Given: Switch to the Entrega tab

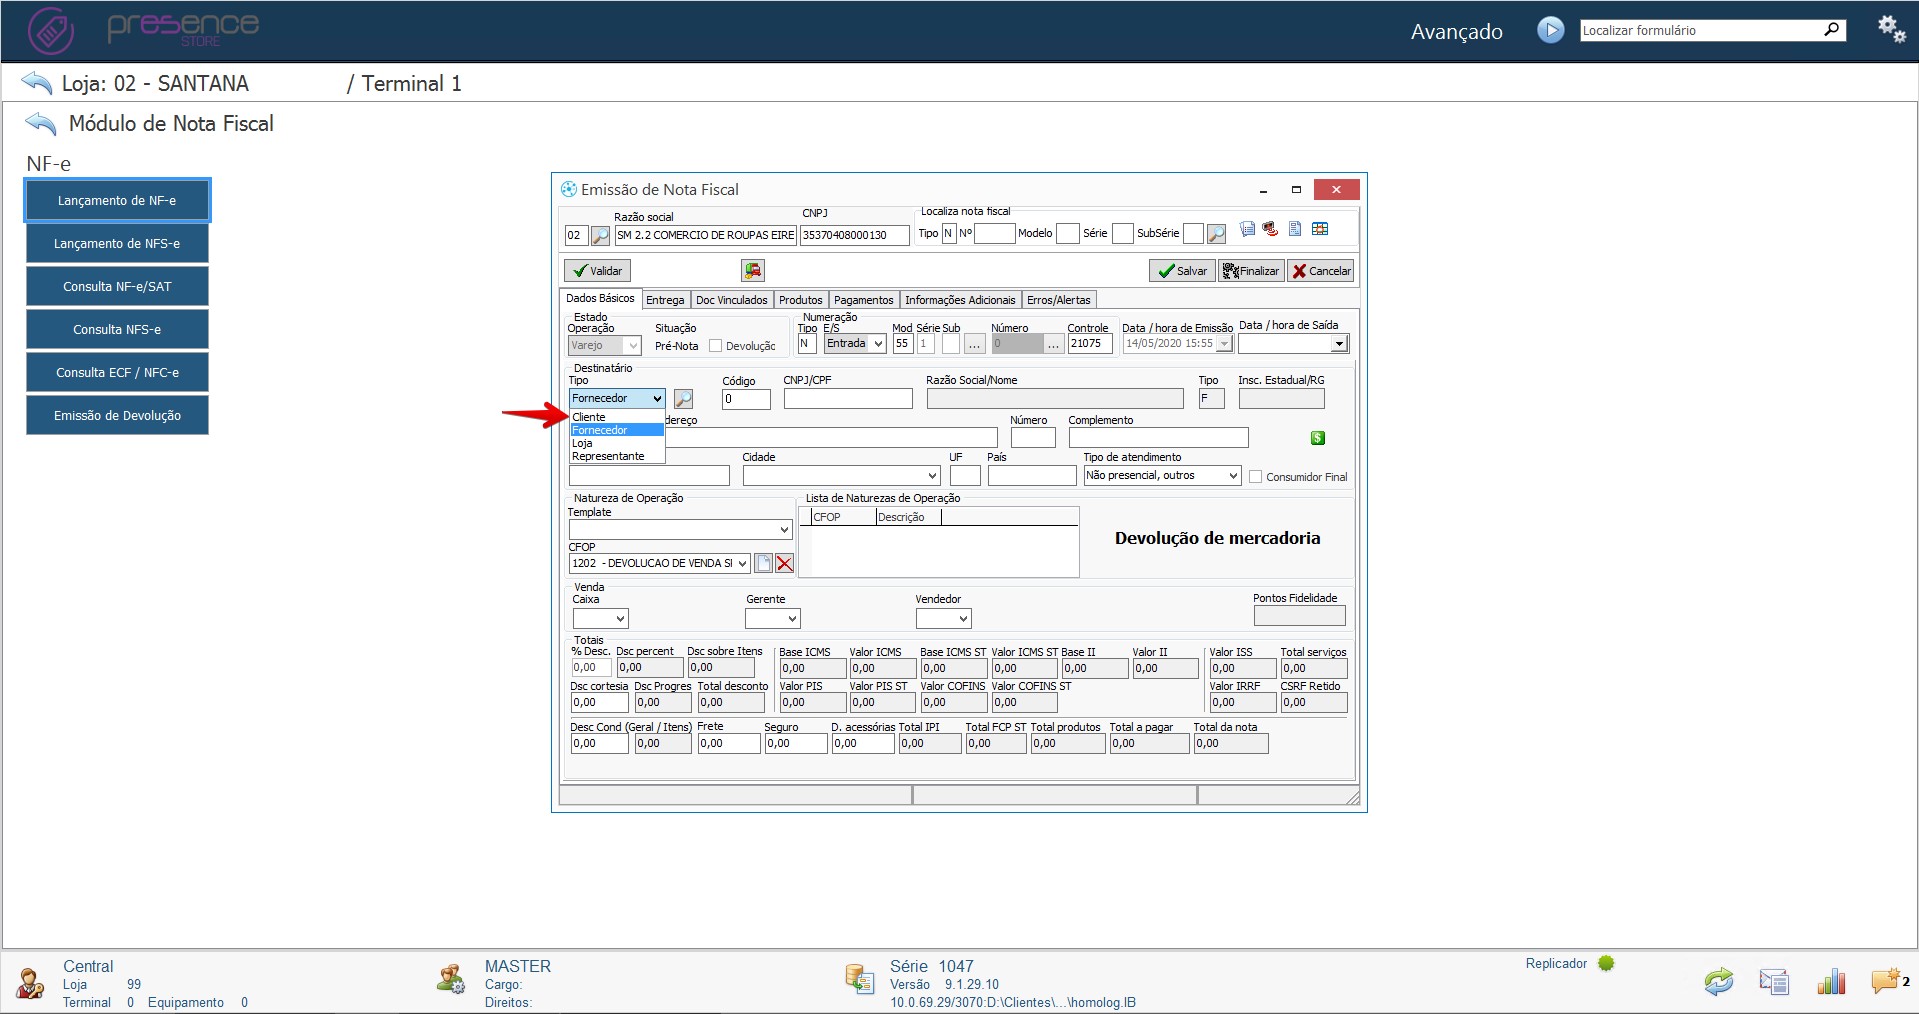Looking at the screenshot, I should (x=665, y=300).
